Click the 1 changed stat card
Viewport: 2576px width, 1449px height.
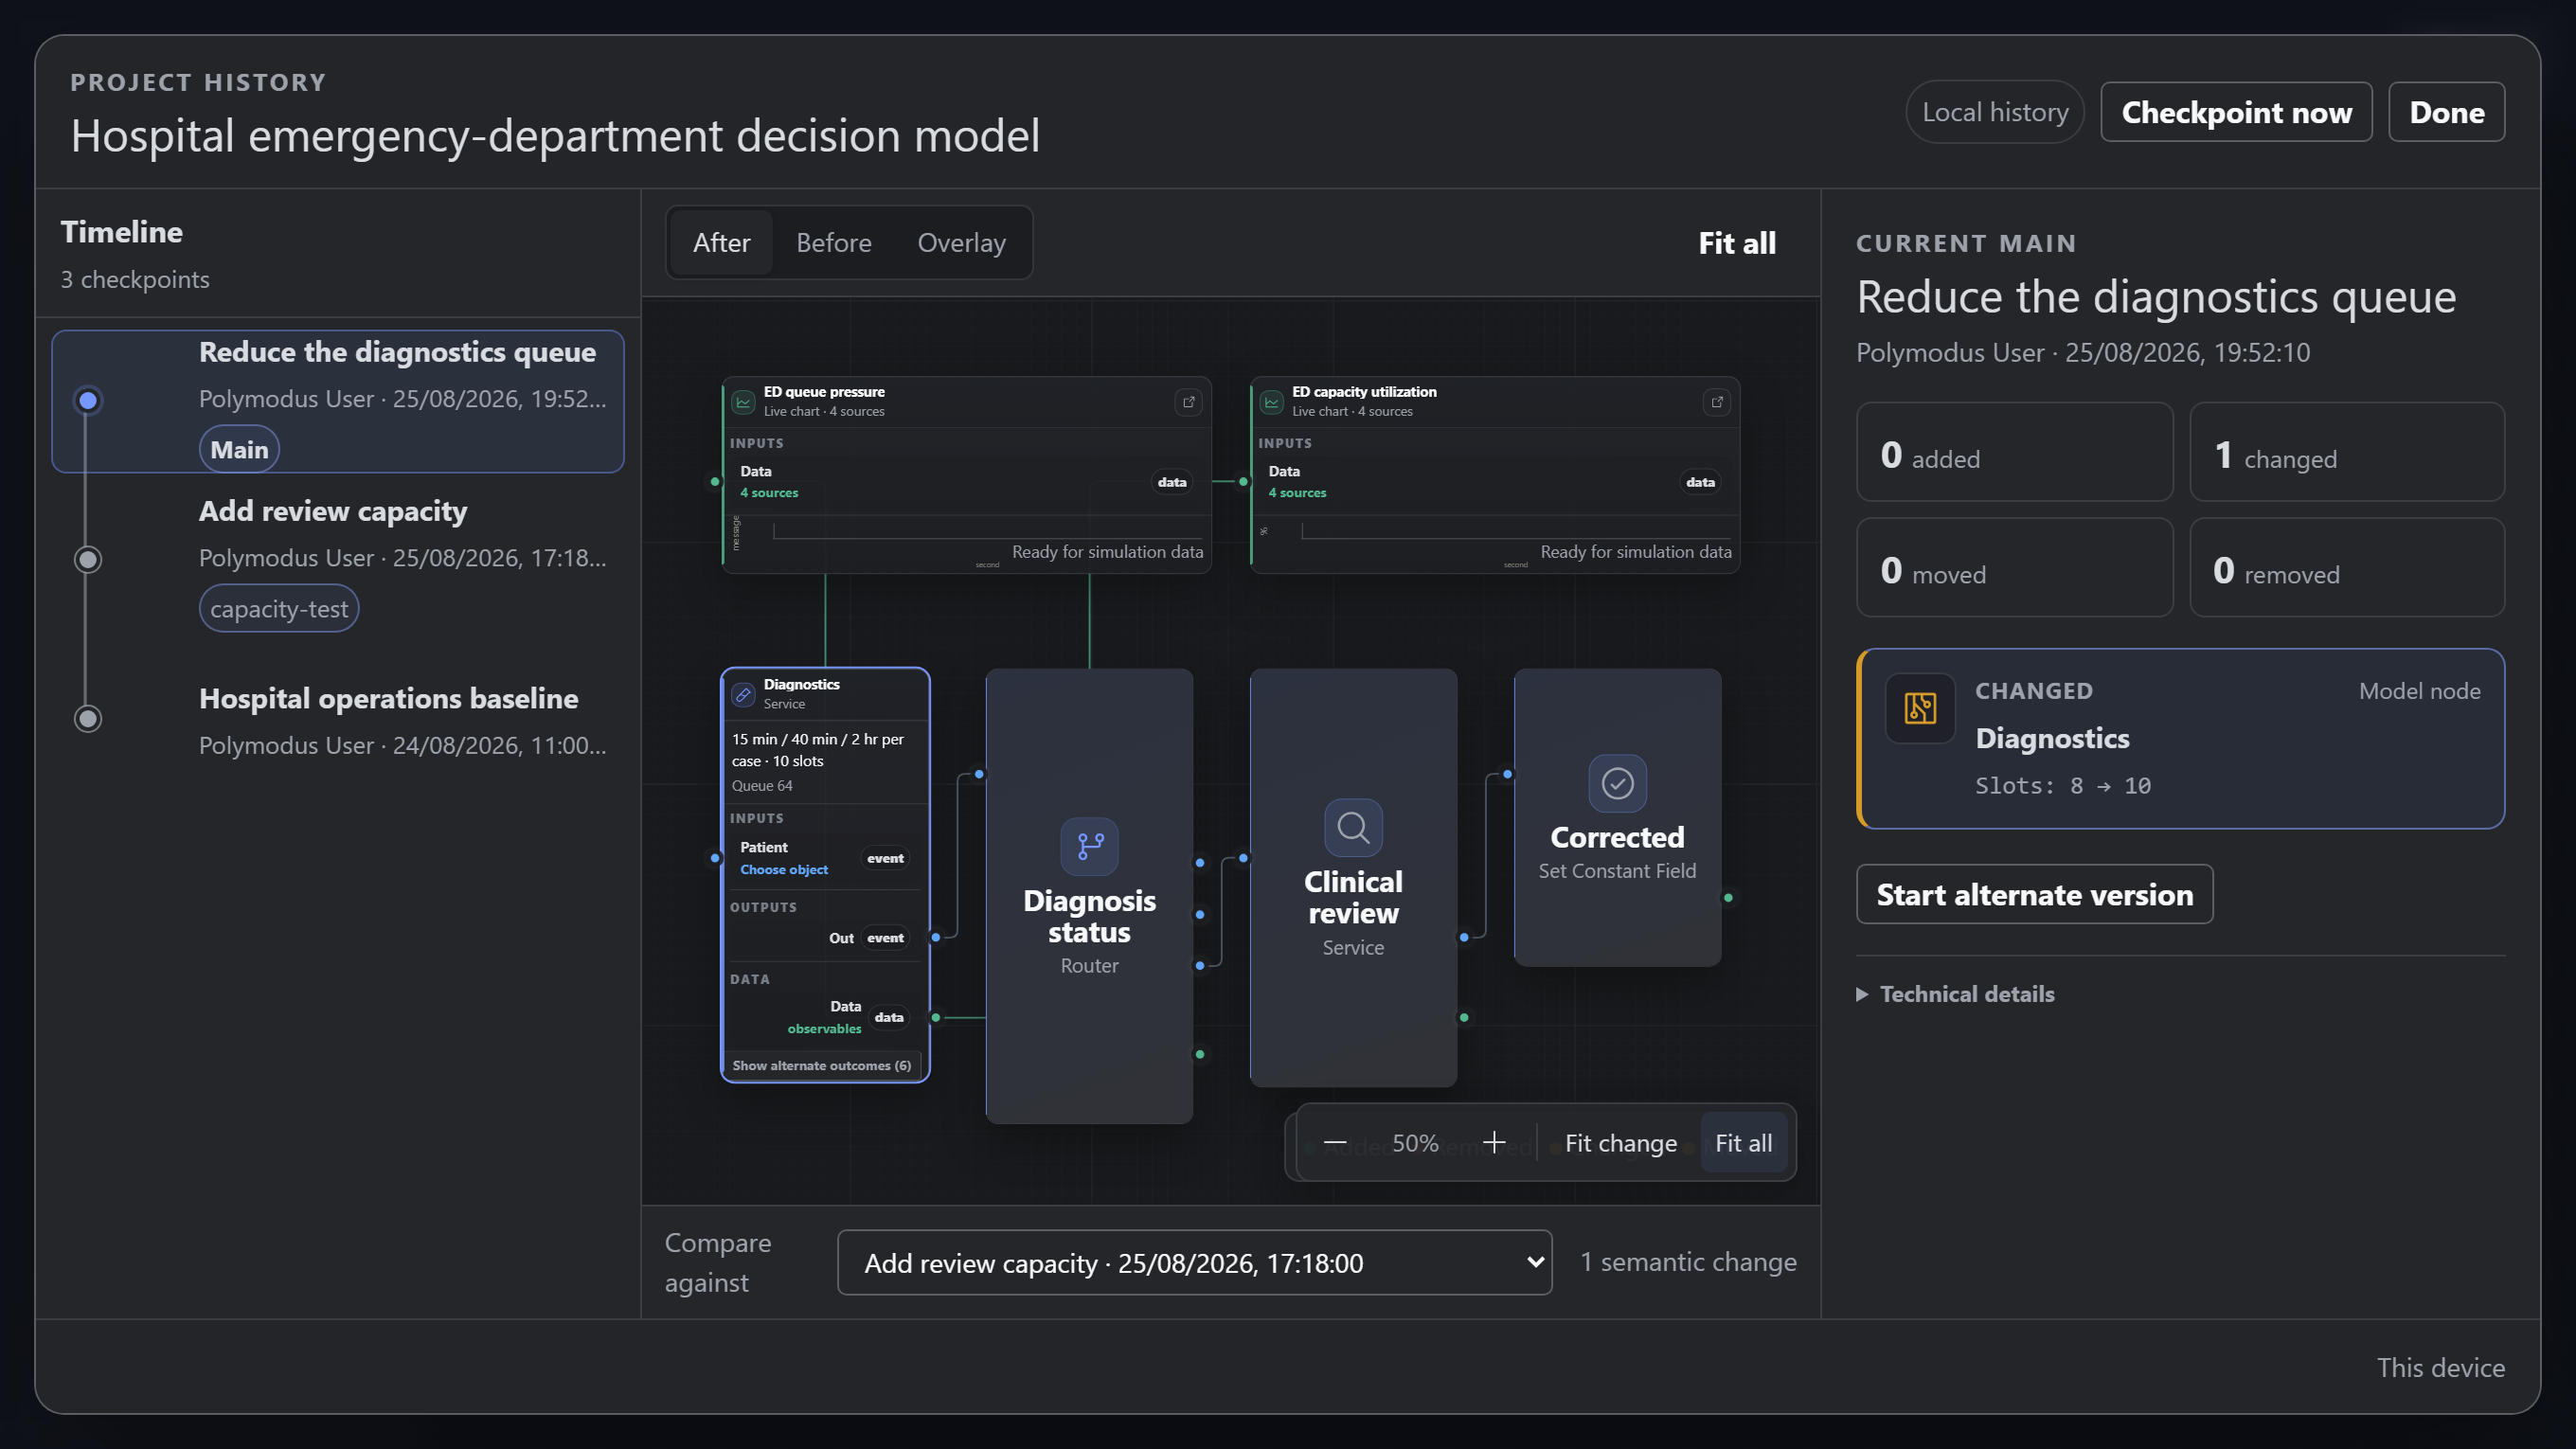pos(2346,452)
